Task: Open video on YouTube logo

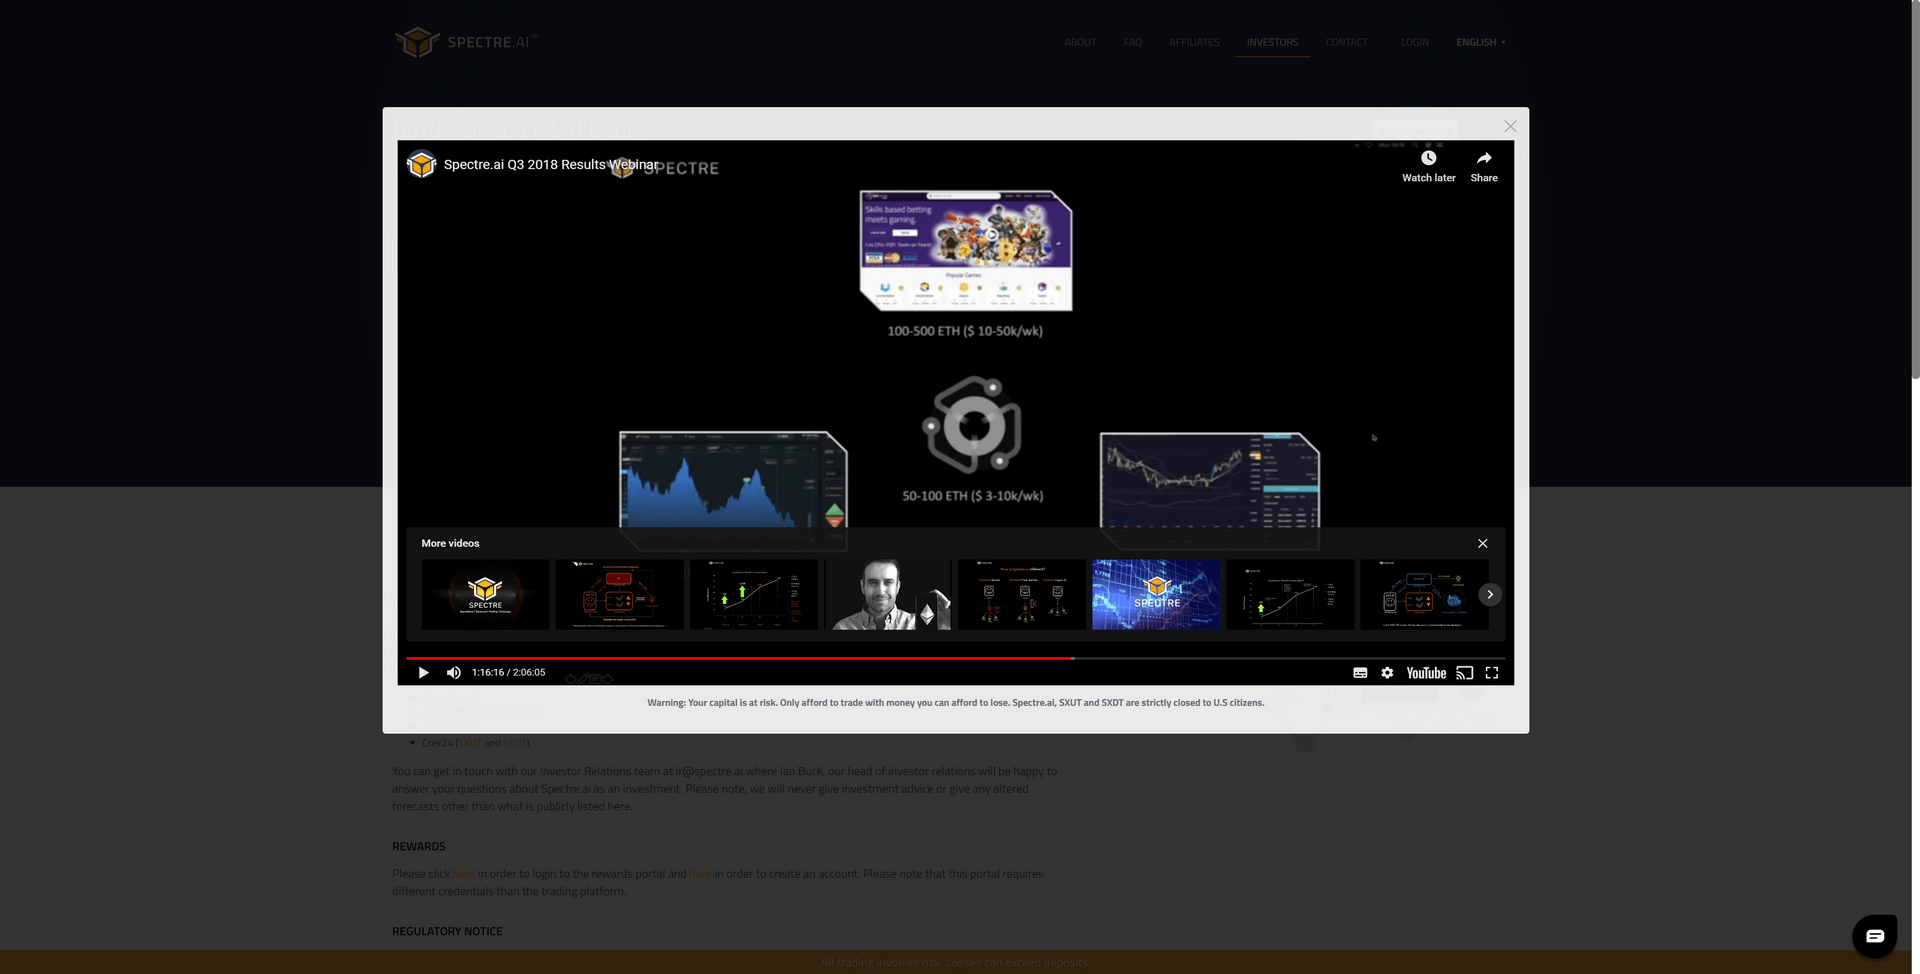Action: pyautogui.click(x=1426, y=673)
